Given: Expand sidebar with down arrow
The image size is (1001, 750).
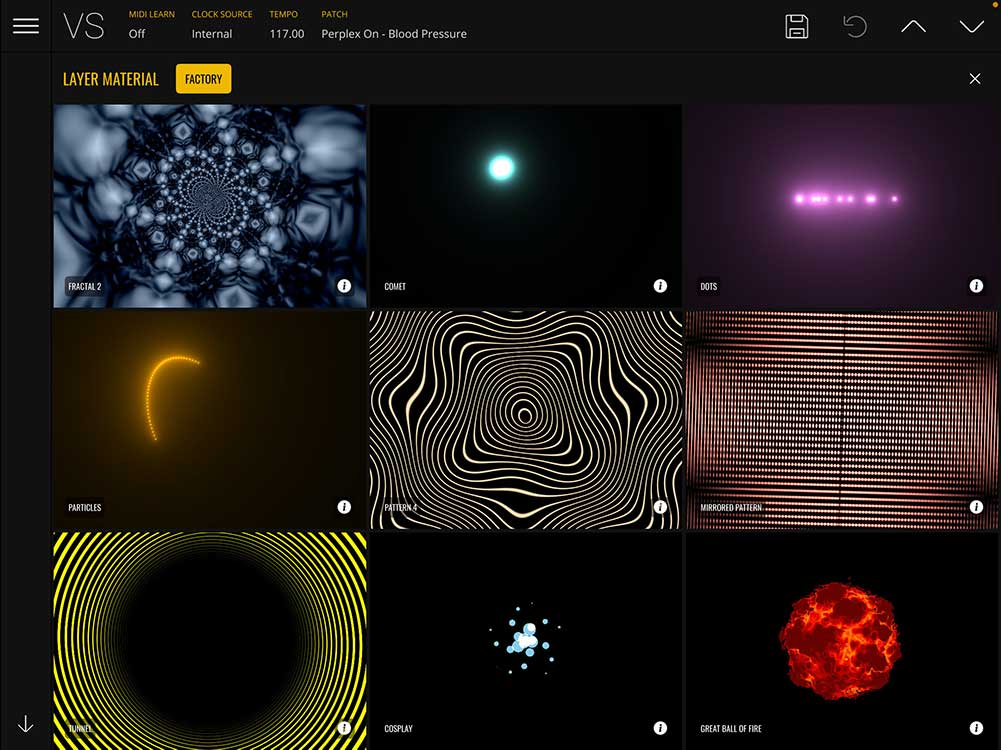Looking at the screenshot, I should click(26, 724).
